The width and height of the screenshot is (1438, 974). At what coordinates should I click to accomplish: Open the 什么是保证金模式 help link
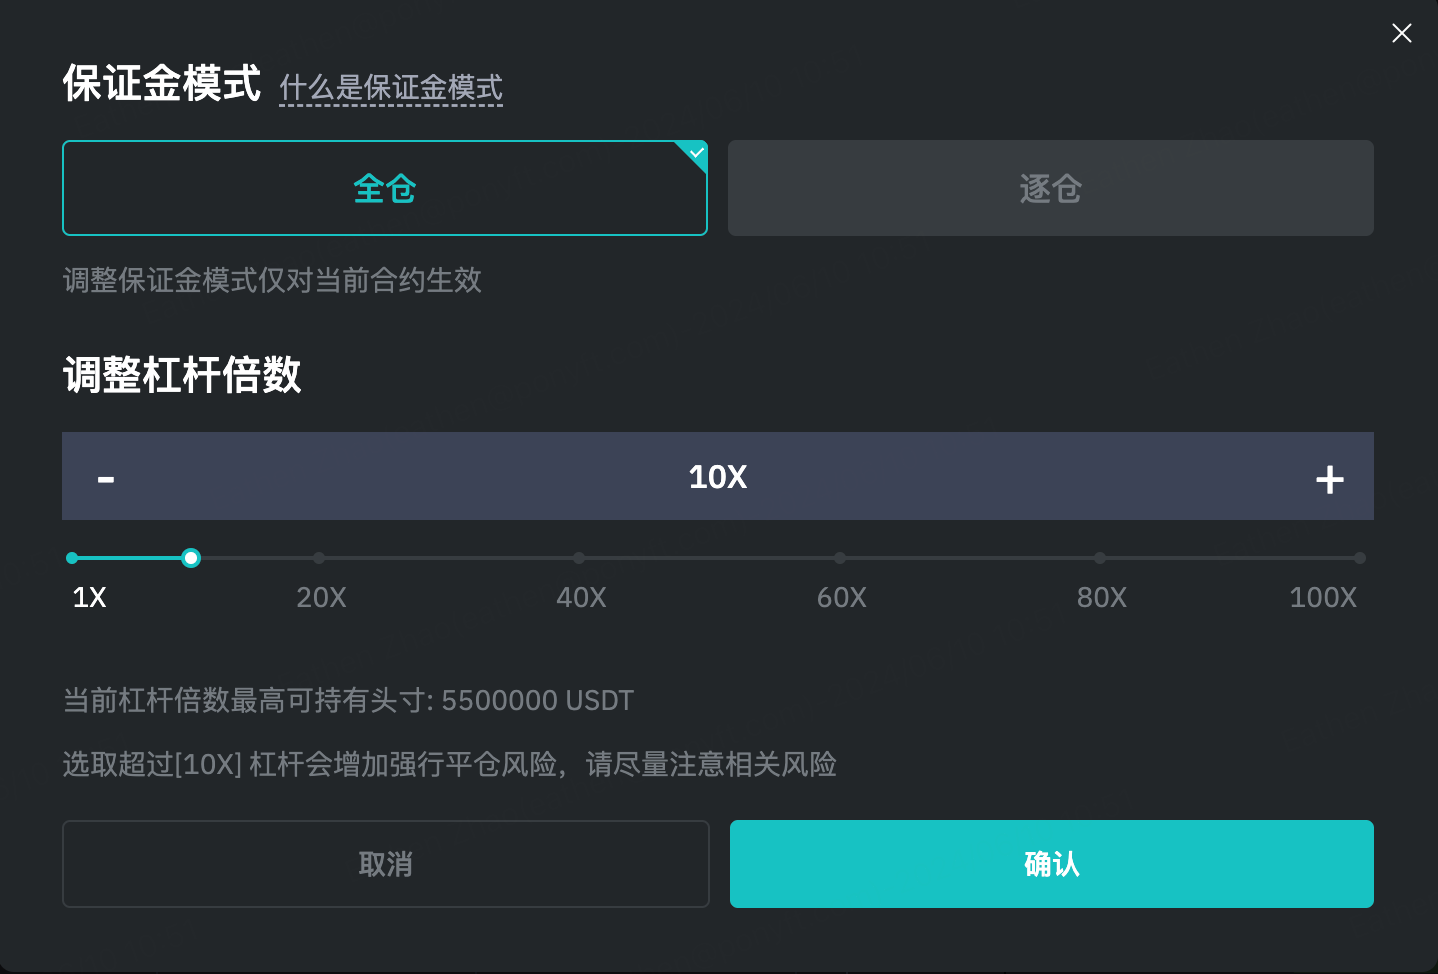pyautogui.click(x=390, y=89)
